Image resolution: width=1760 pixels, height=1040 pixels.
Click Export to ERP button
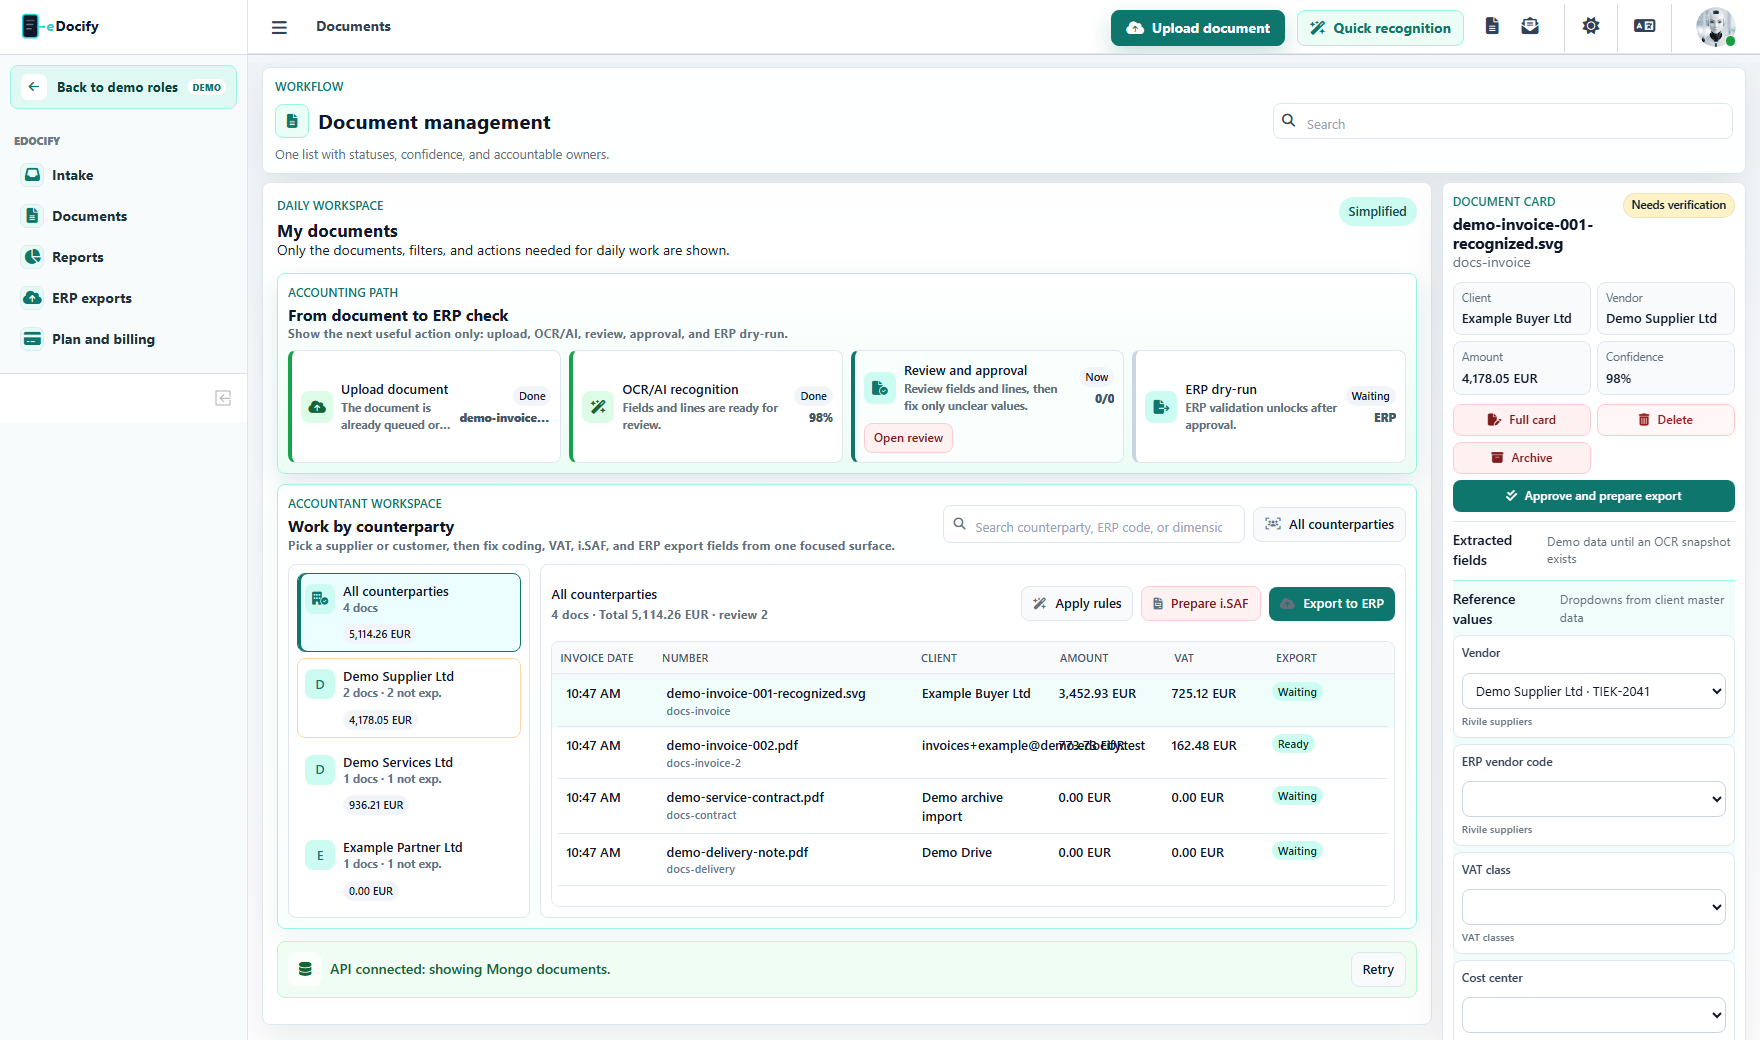[x=1332, y=604]
